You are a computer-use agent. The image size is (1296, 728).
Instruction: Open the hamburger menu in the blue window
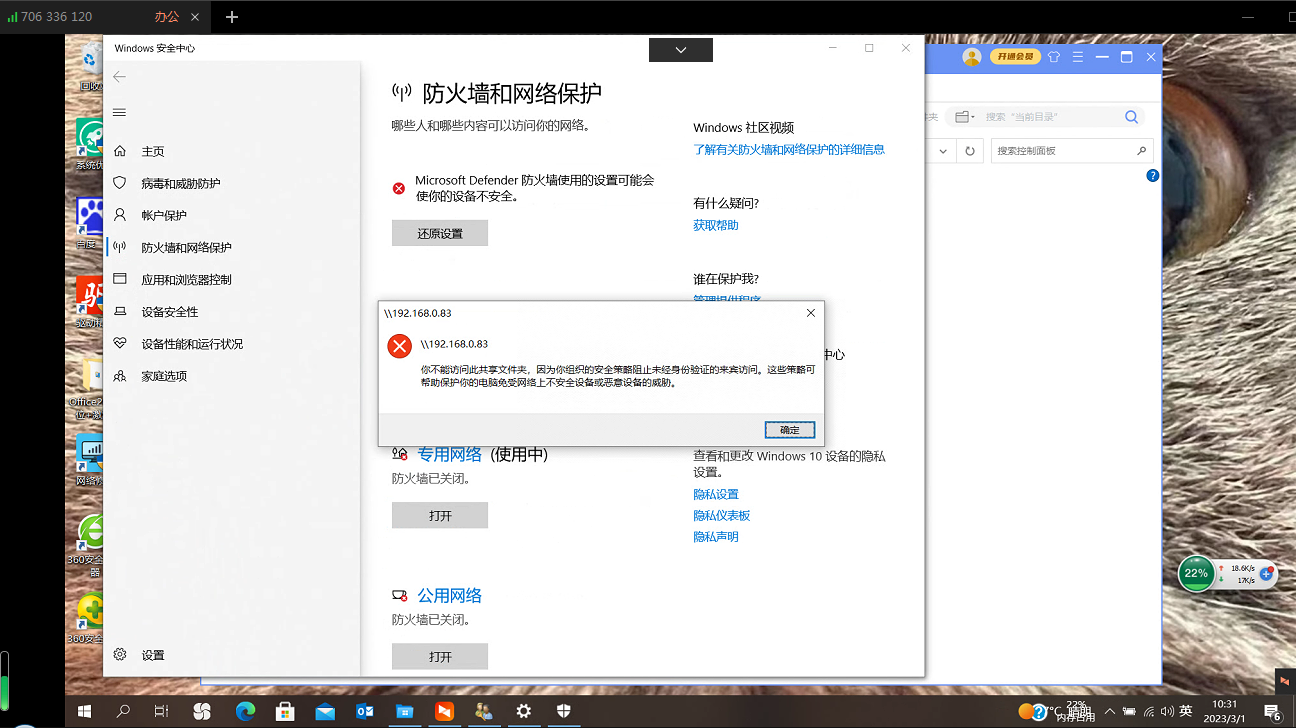tap(1076, 57)
